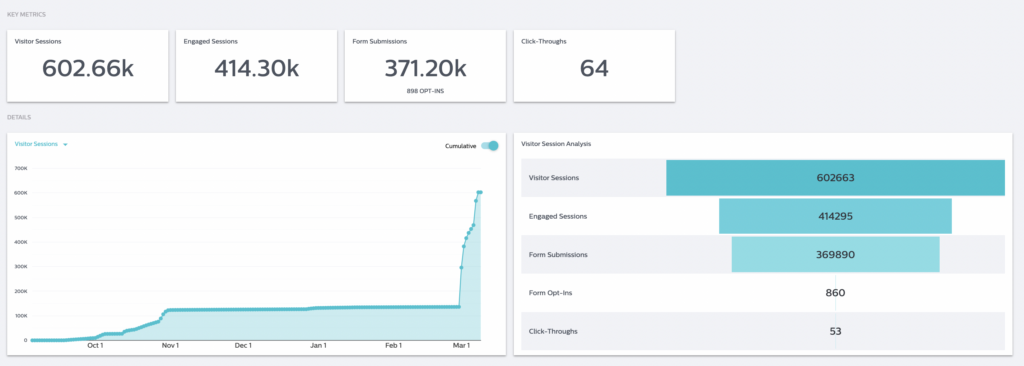Open the Visitor Sessions chart dropdown
Image resolution: width=1024 pixels, height=366 pixels.
point(41,144)
